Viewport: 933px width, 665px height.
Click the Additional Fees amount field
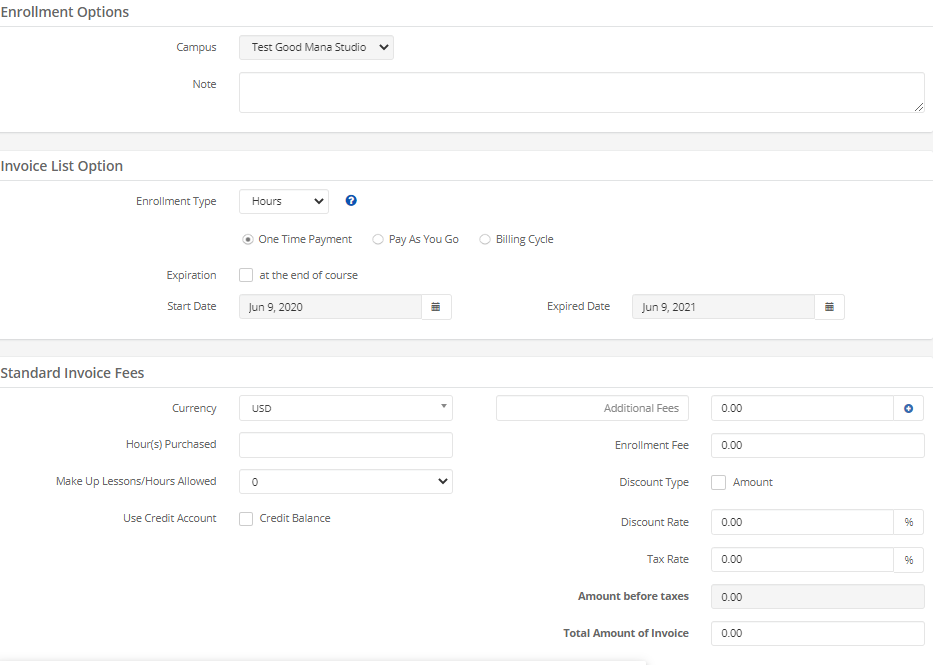pyautogui.click(x=802, y=409)
